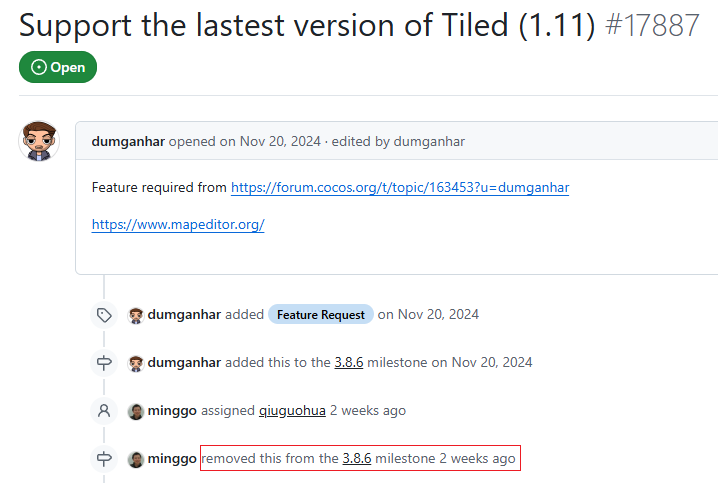Click dumganhar's small avatar beside milestone event
718x496 pixels.
(x=136, y=363)
